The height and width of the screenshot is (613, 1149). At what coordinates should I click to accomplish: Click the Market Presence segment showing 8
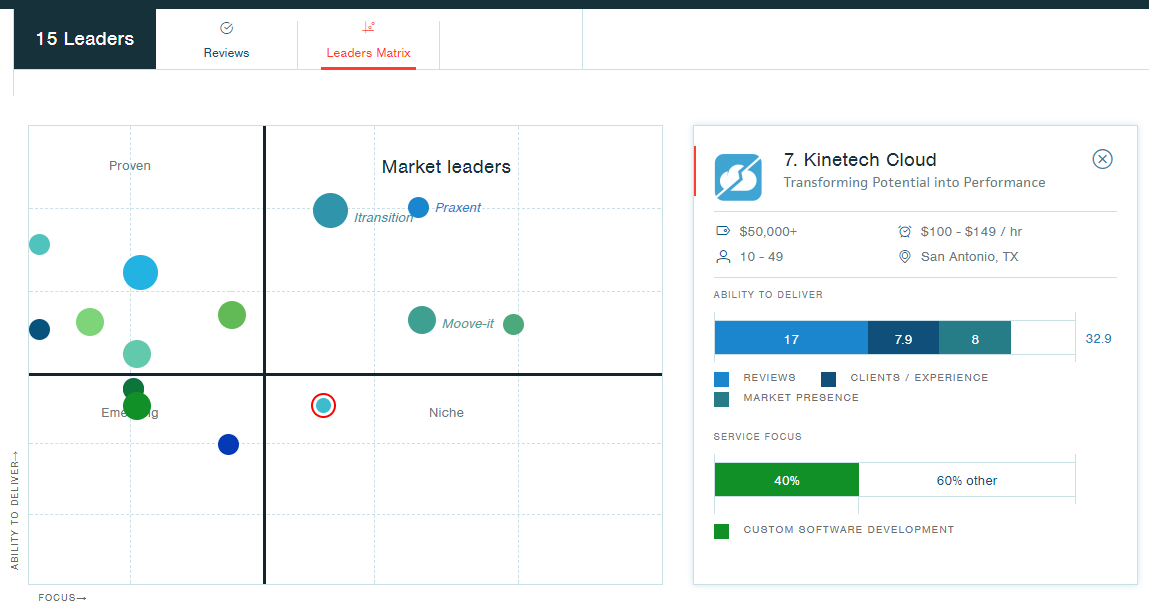[975, 338]
